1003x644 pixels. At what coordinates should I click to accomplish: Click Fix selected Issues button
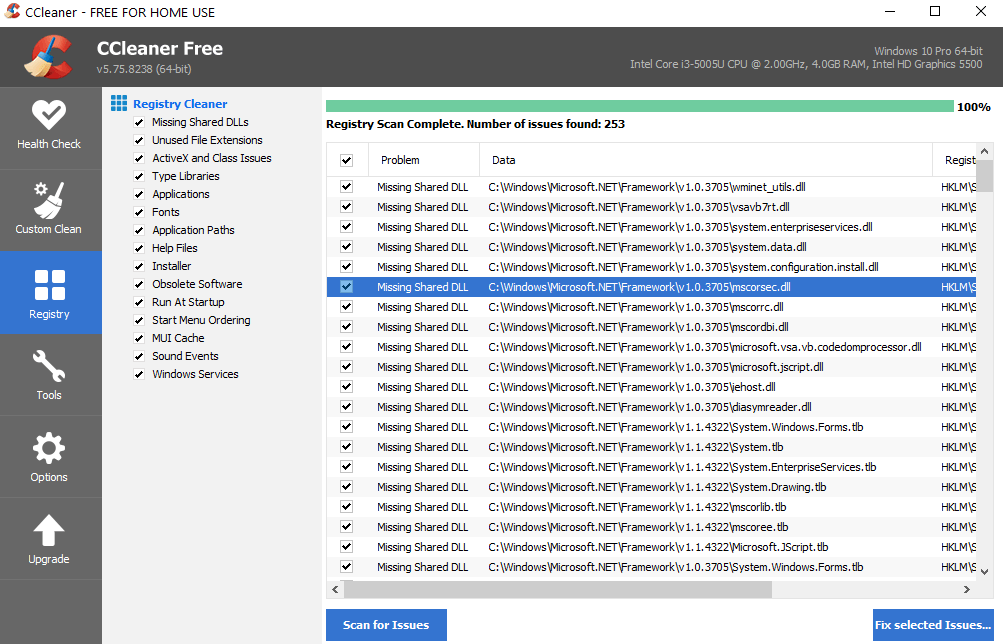pyautogui.click(x=933, y=625)
